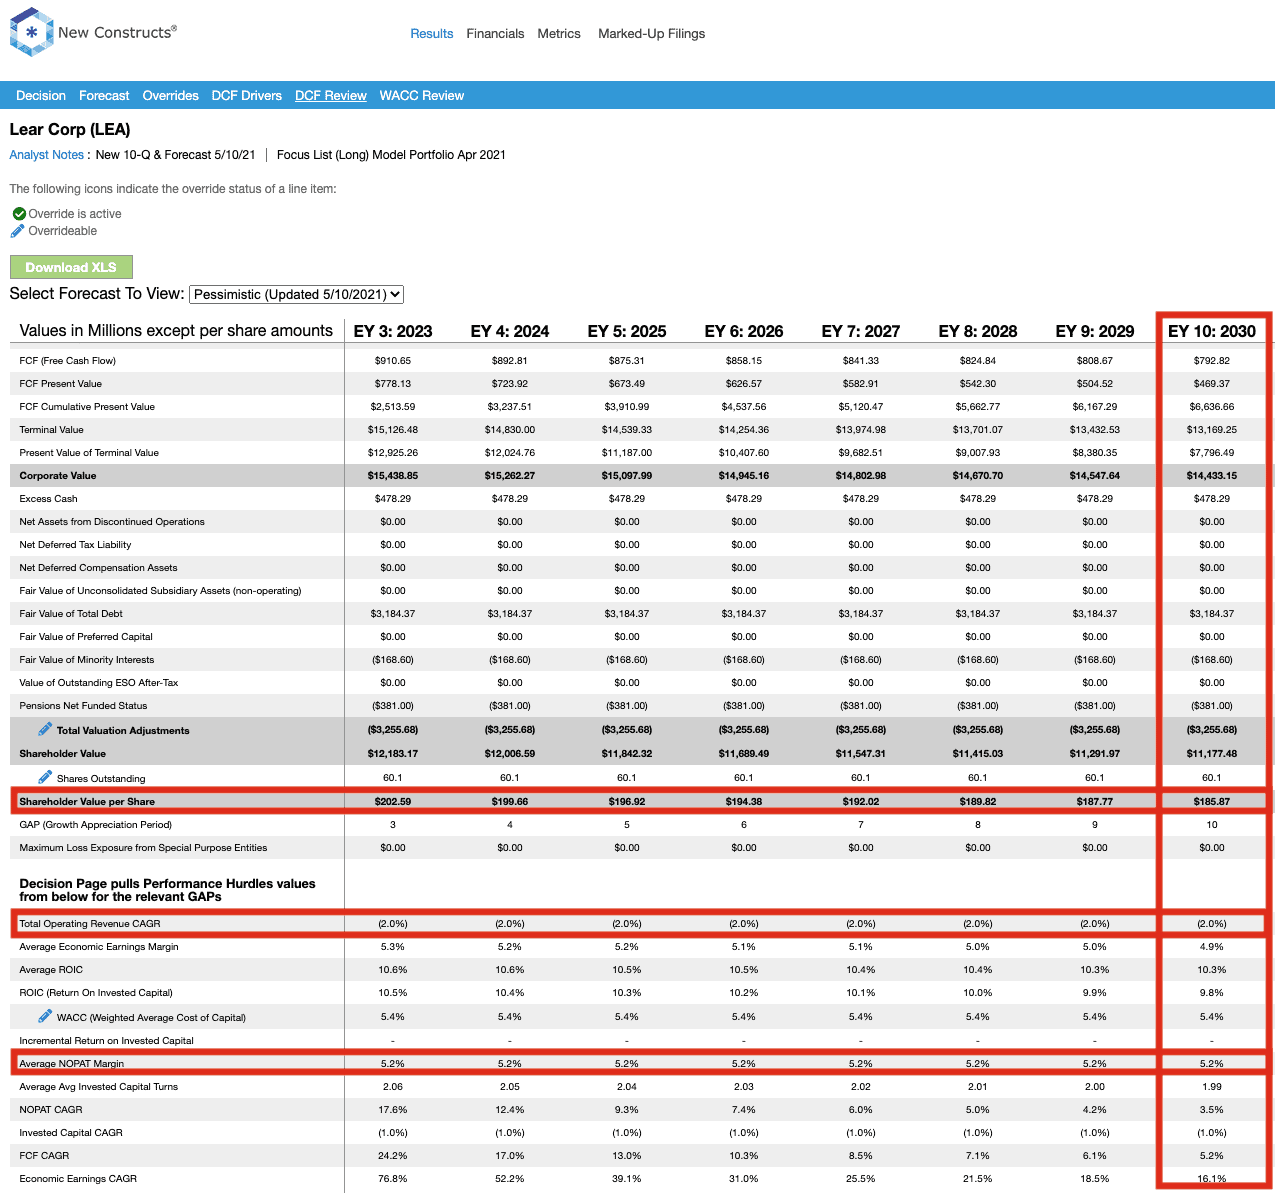Click the pencil icon beside Total Valuation Adjustments

45,729
